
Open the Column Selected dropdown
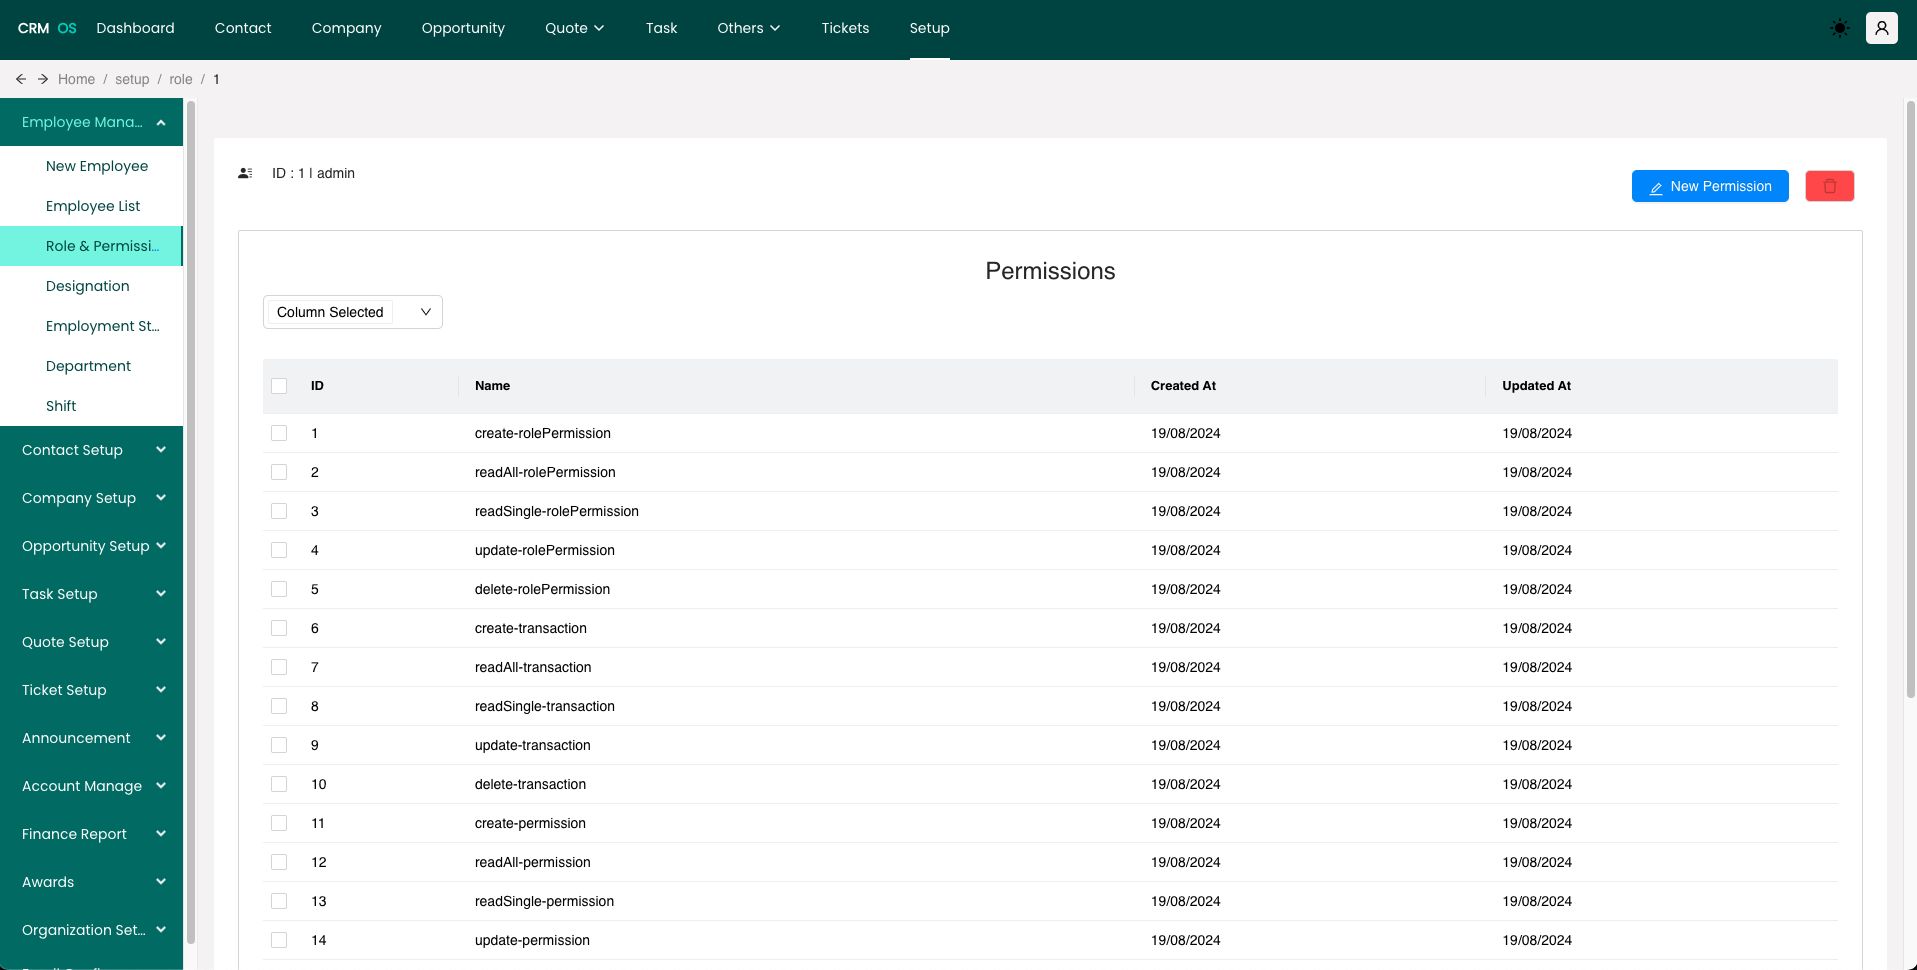point(352,312)
